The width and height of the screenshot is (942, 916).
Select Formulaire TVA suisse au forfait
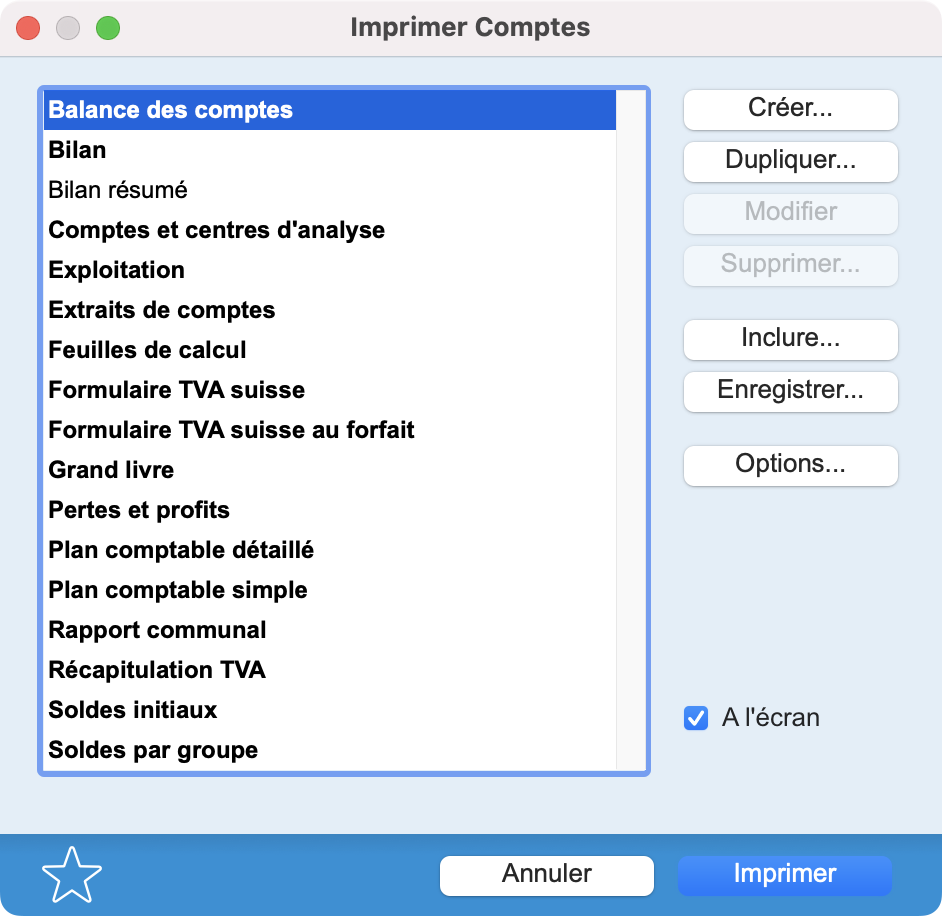[x=330, y=430]
